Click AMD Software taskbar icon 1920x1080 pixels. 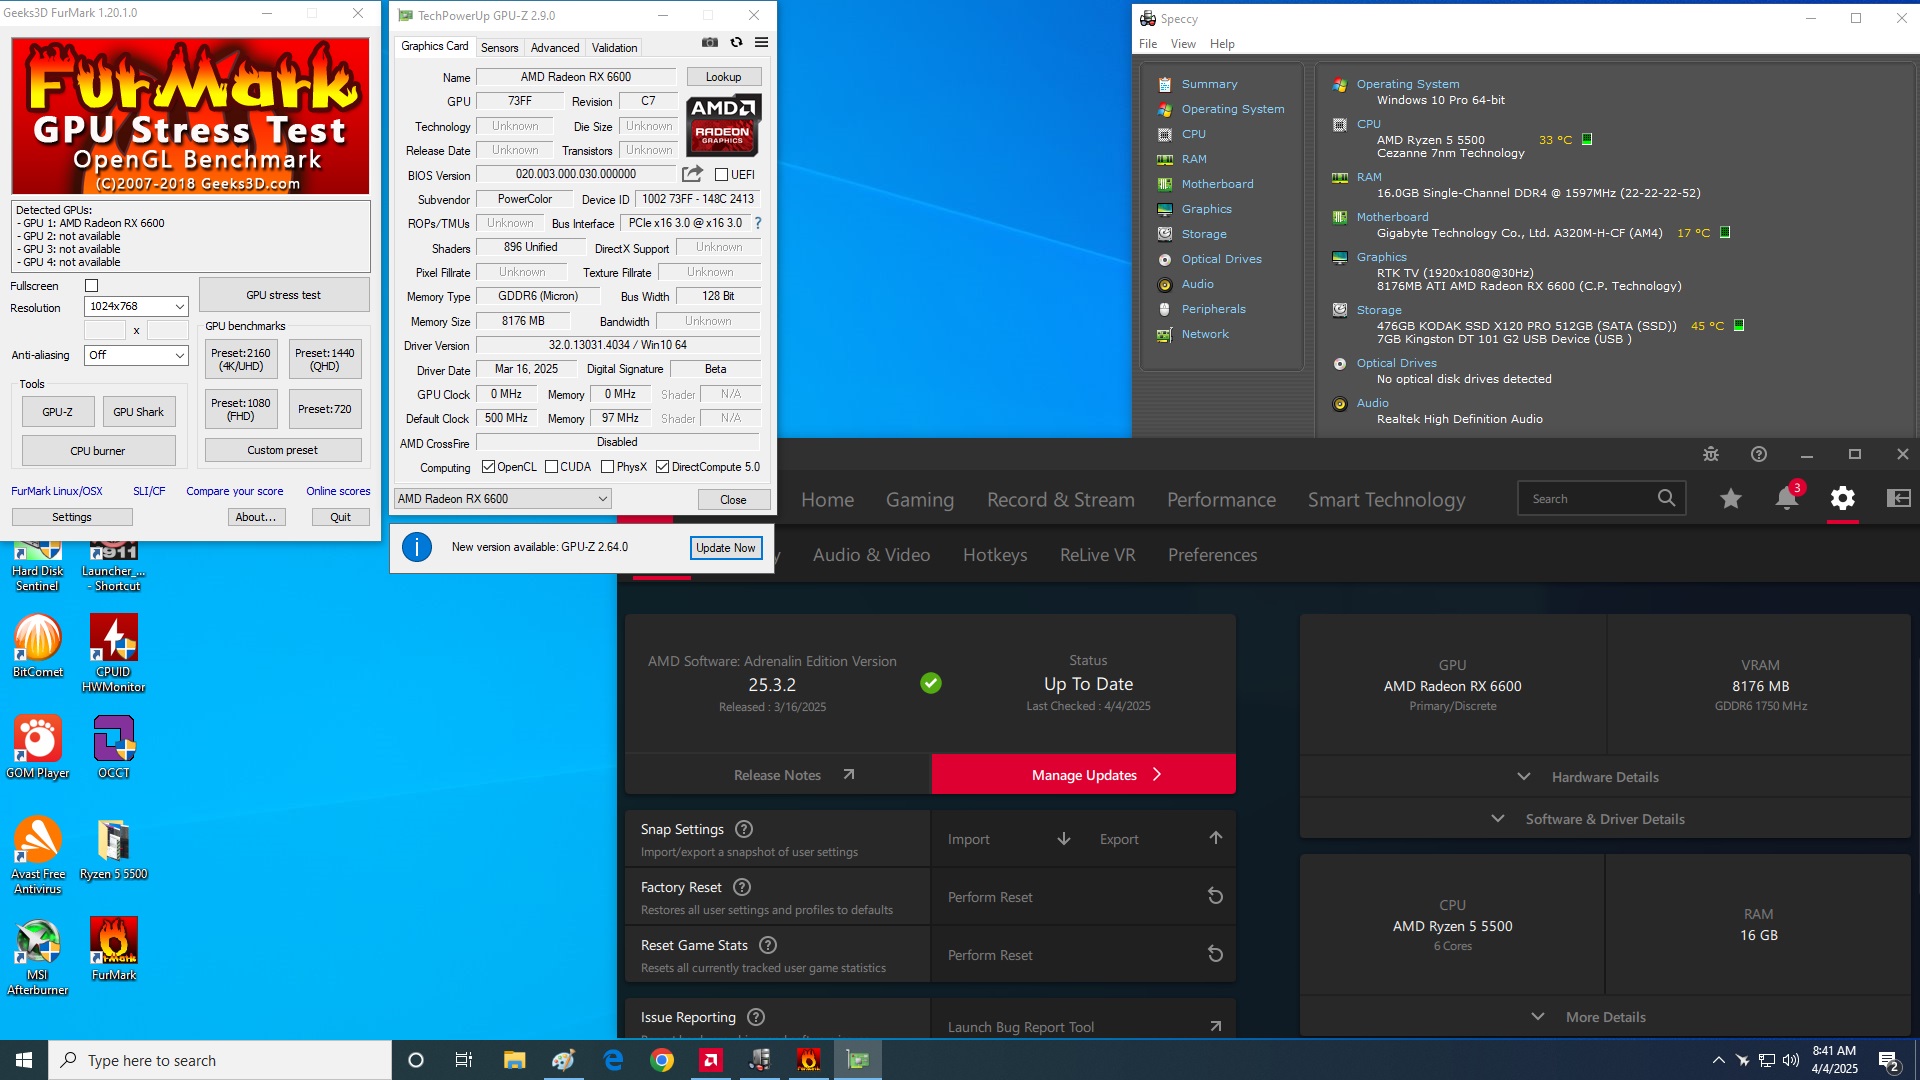click(711, 1060)
